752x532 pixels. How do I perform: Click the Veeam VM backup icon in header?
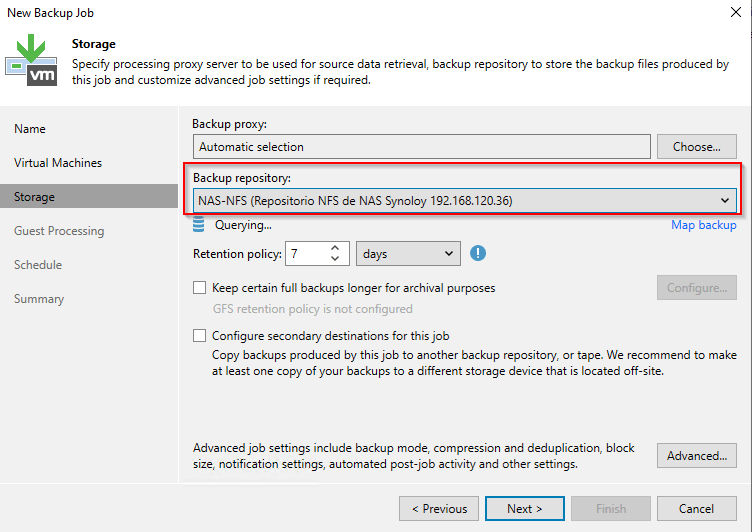33,60
